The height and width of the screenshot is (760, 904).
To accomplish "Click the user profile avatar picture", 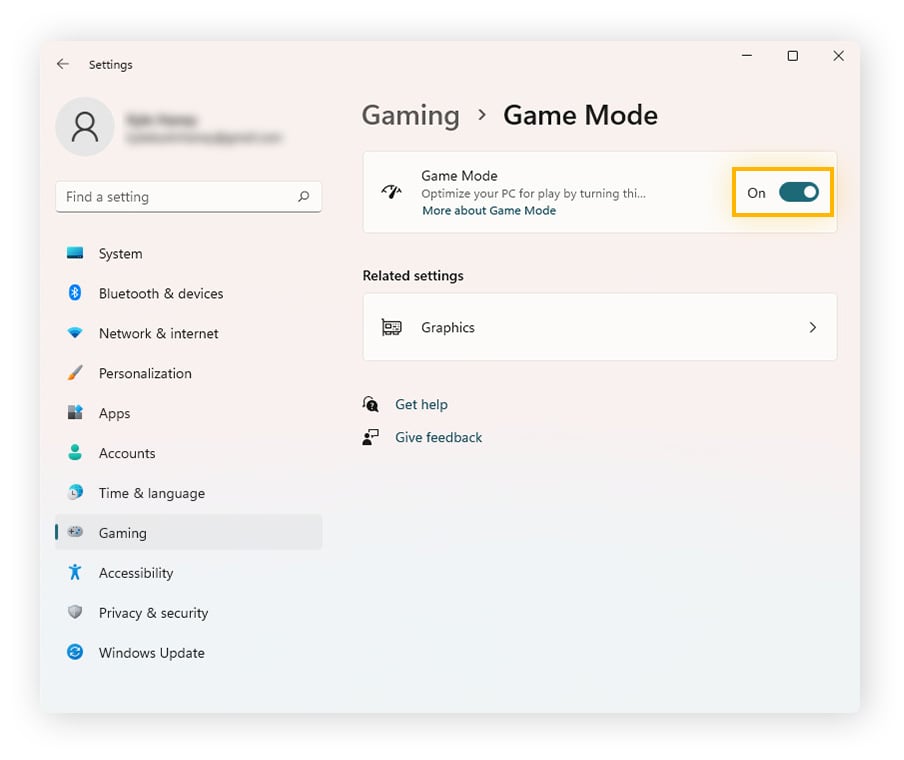I will [85, 127].
